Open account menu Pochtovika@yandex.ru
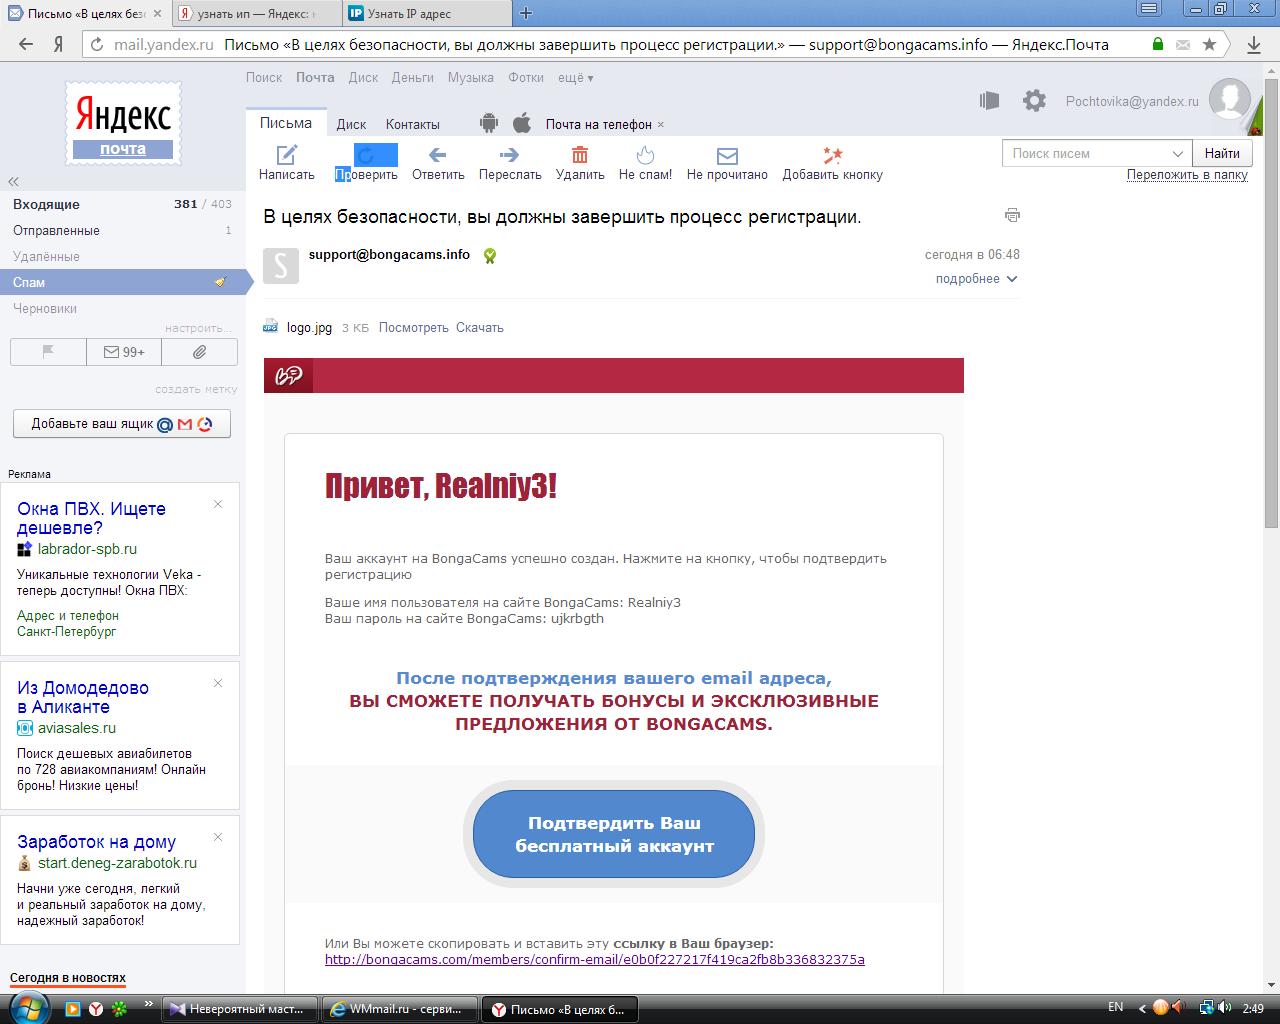This screenshot has height=1024, width=1280. coord(1132,101)
